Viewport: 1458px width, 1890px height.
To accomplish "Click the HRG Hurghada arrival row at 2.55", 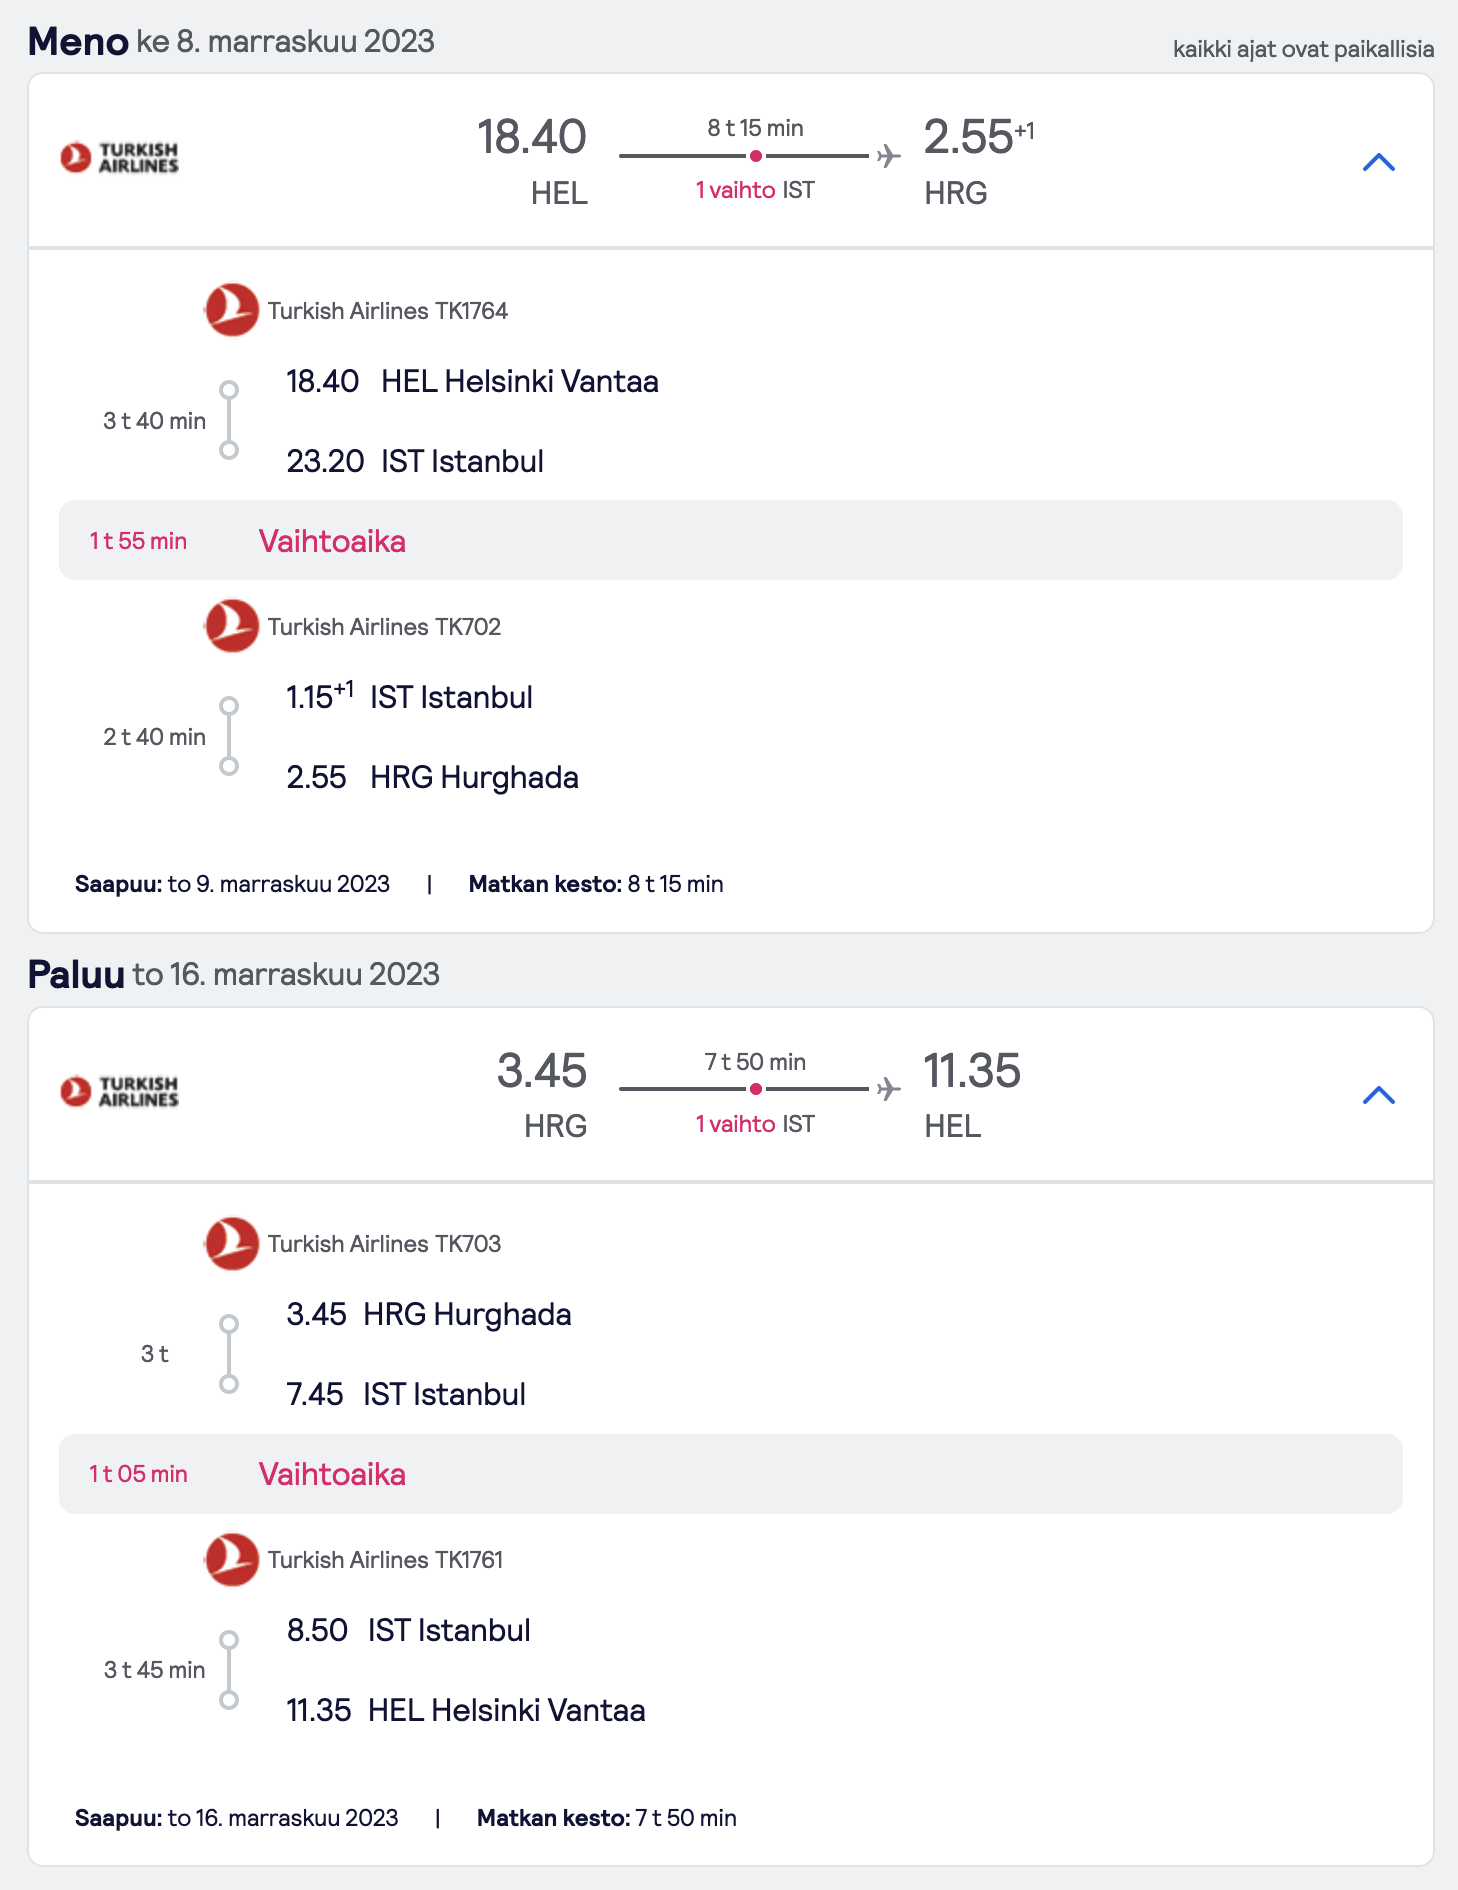I will (x=432, y=777).
